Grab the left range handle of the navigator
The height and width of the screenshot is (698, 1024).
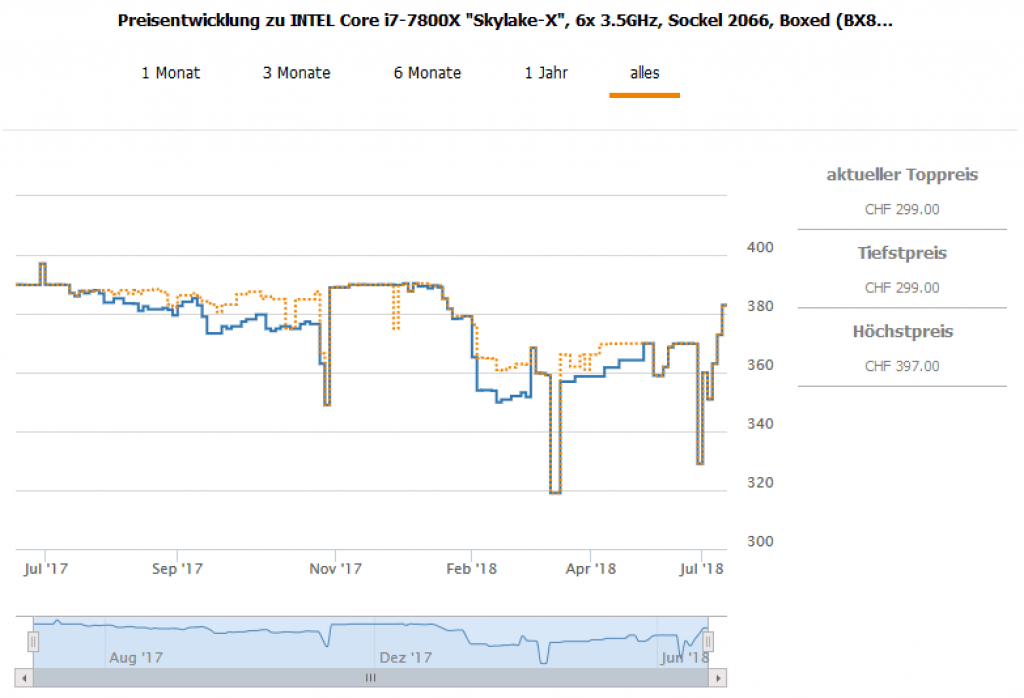tap(33, 642)
